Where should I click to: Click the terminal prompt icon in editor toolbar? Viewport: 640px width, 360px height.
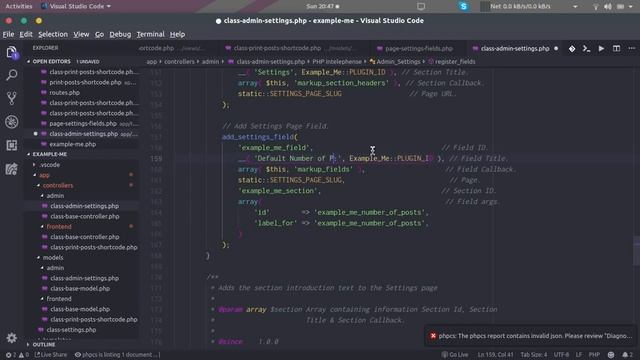587,49
